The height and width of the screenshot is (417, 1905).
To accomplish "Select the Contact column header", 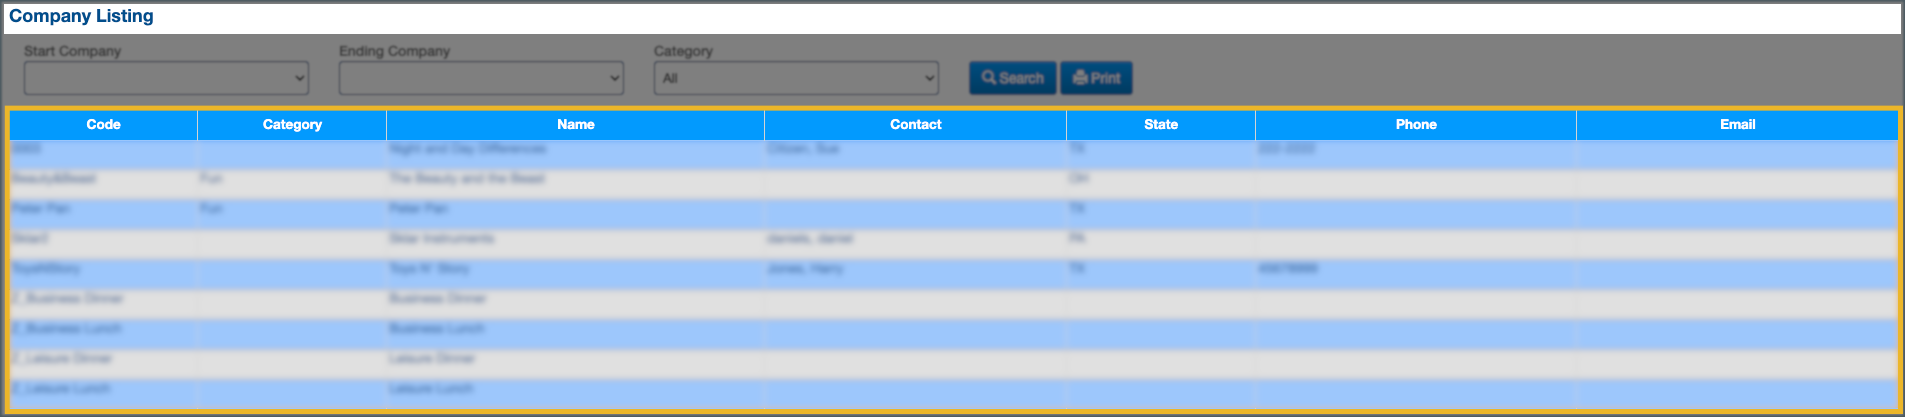I will coord(915,125).
